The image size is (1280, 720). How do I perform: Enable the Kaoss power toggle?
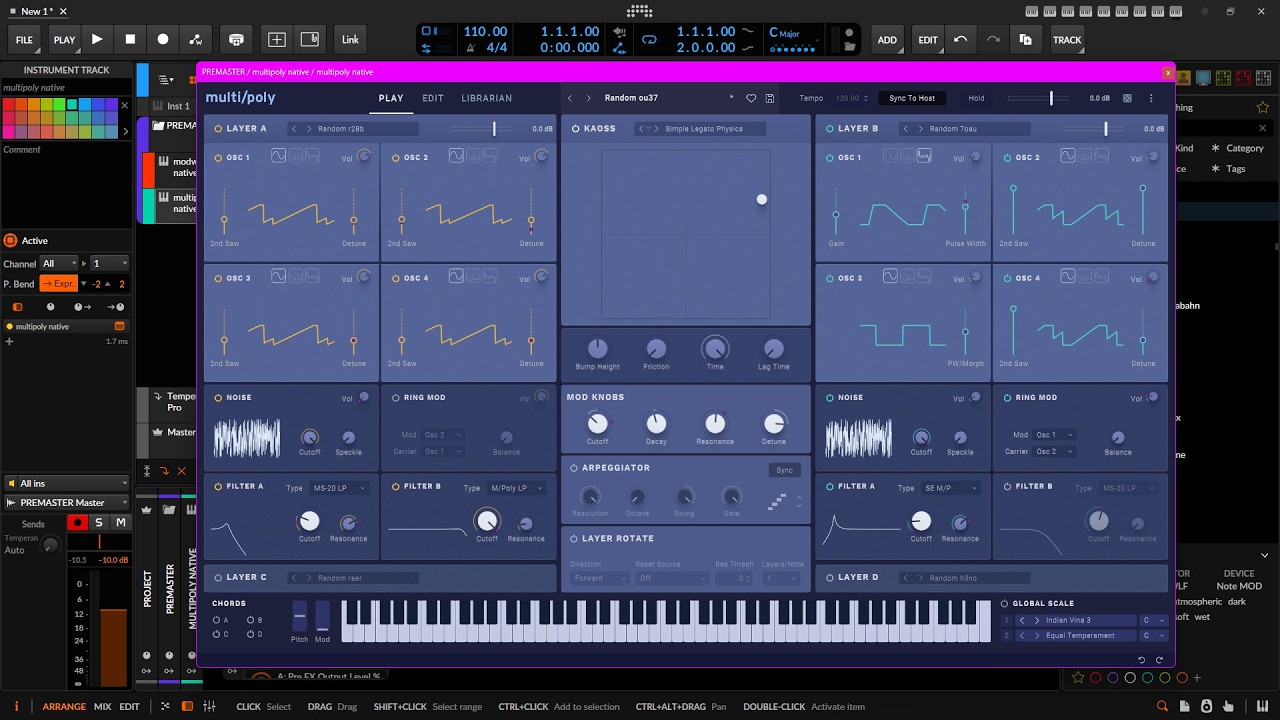coord(575,128)
